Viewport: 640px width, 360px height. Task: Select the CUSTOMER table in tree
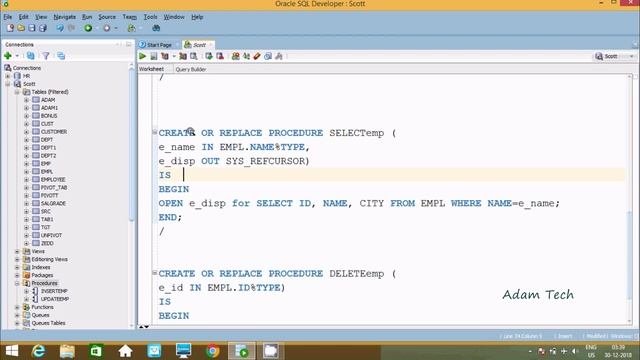[54, 132]
